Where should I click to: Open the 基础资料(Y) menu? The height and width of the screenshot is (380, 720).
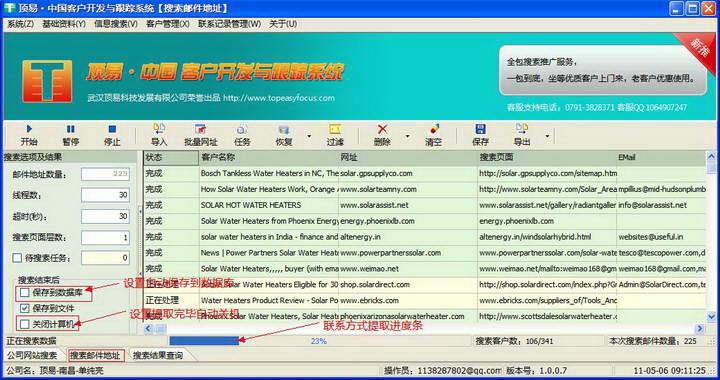coord(64,24)
